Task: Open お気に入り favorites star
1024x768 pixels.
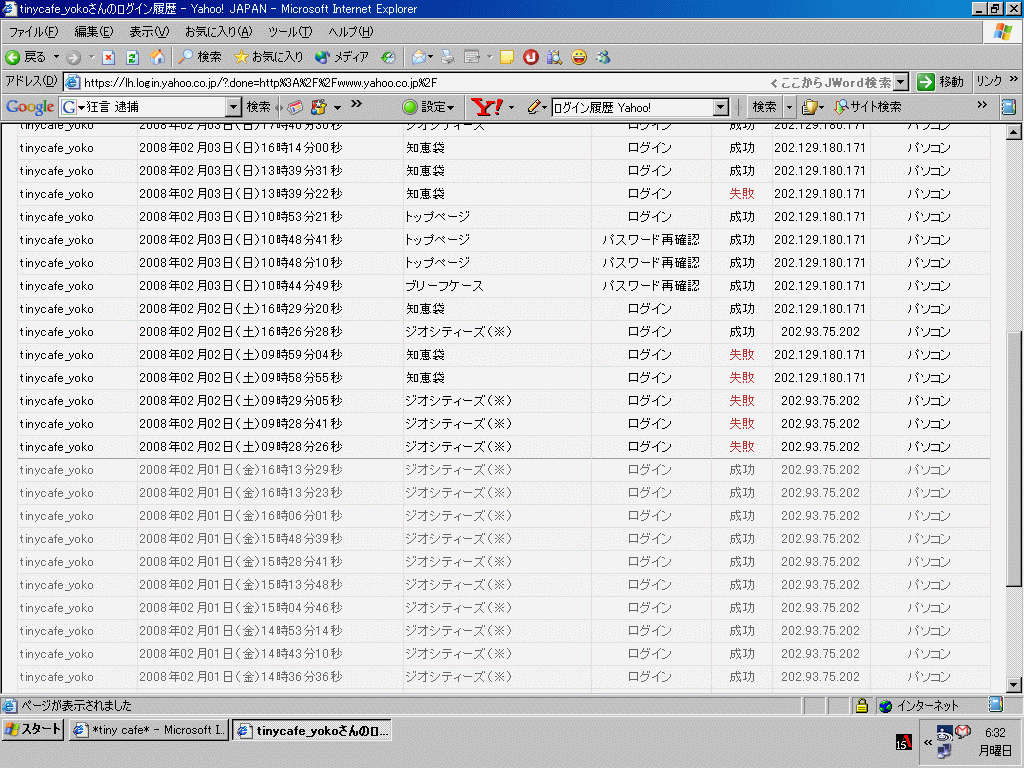Action: 268,57
